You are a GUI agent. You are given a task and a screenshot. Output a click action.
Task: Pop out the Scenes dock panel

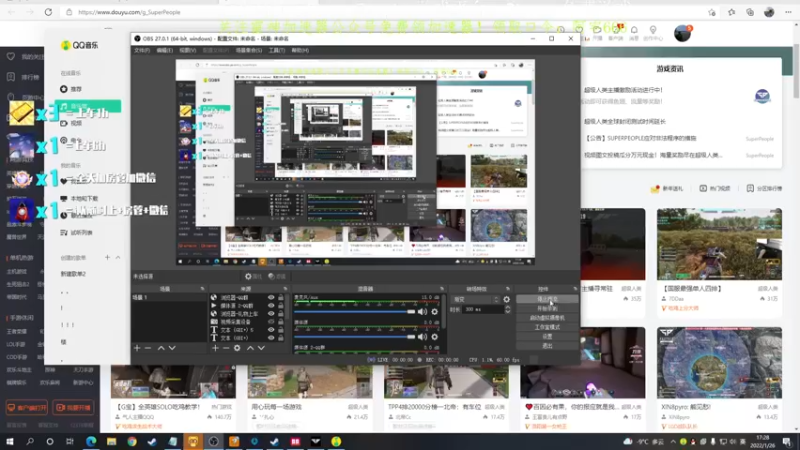[x=203, y=289]
